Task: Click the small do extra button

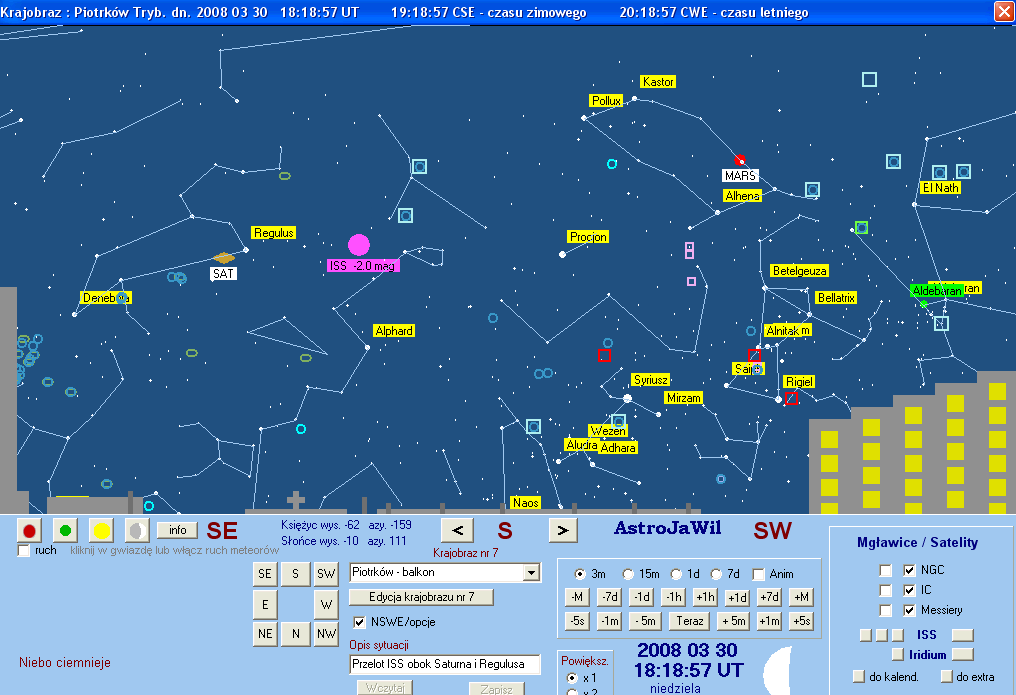Action: (x=947, y=676)
